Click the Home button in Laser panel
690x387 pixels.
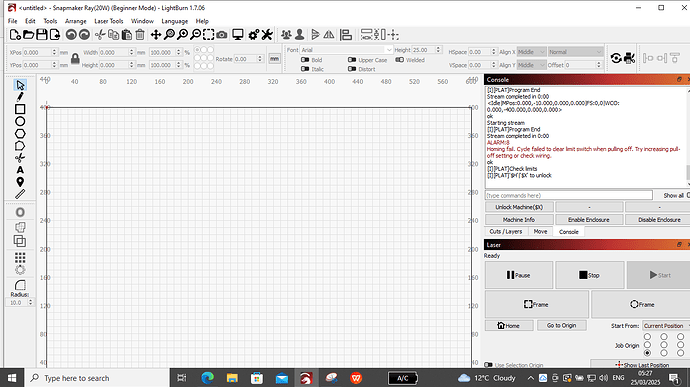pyautogui.click(x=509, y=325)
